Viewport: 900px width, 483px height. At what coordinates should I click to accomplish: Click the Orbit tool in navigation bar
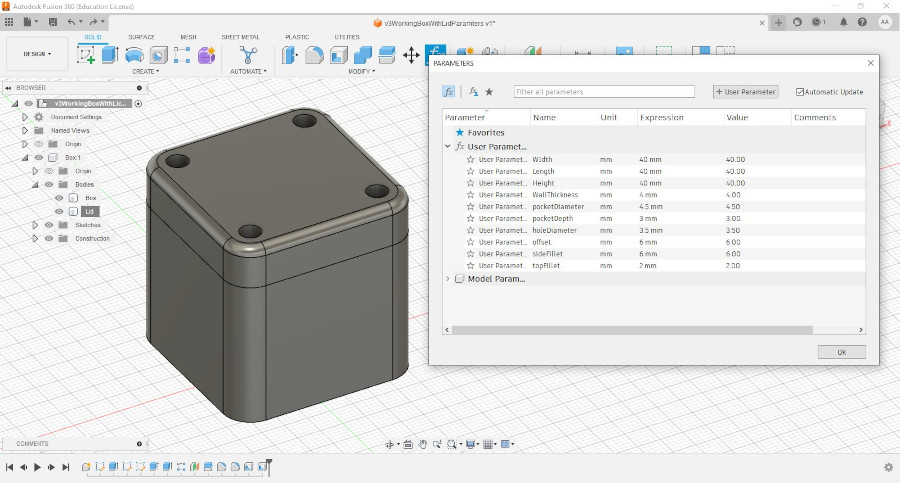pyautogui.click(x=390, y=444)
